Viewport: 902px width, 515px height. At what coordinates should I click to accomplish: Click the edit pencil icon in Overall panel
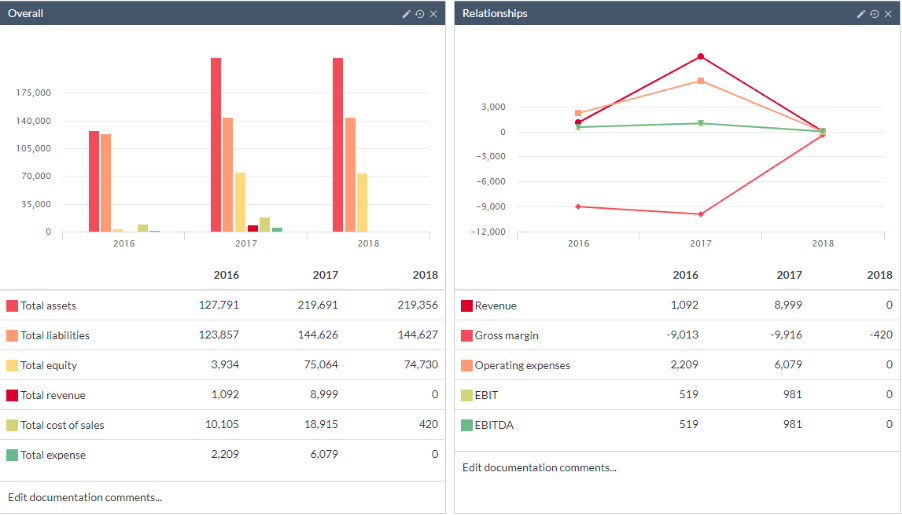(x=406, y=14)
